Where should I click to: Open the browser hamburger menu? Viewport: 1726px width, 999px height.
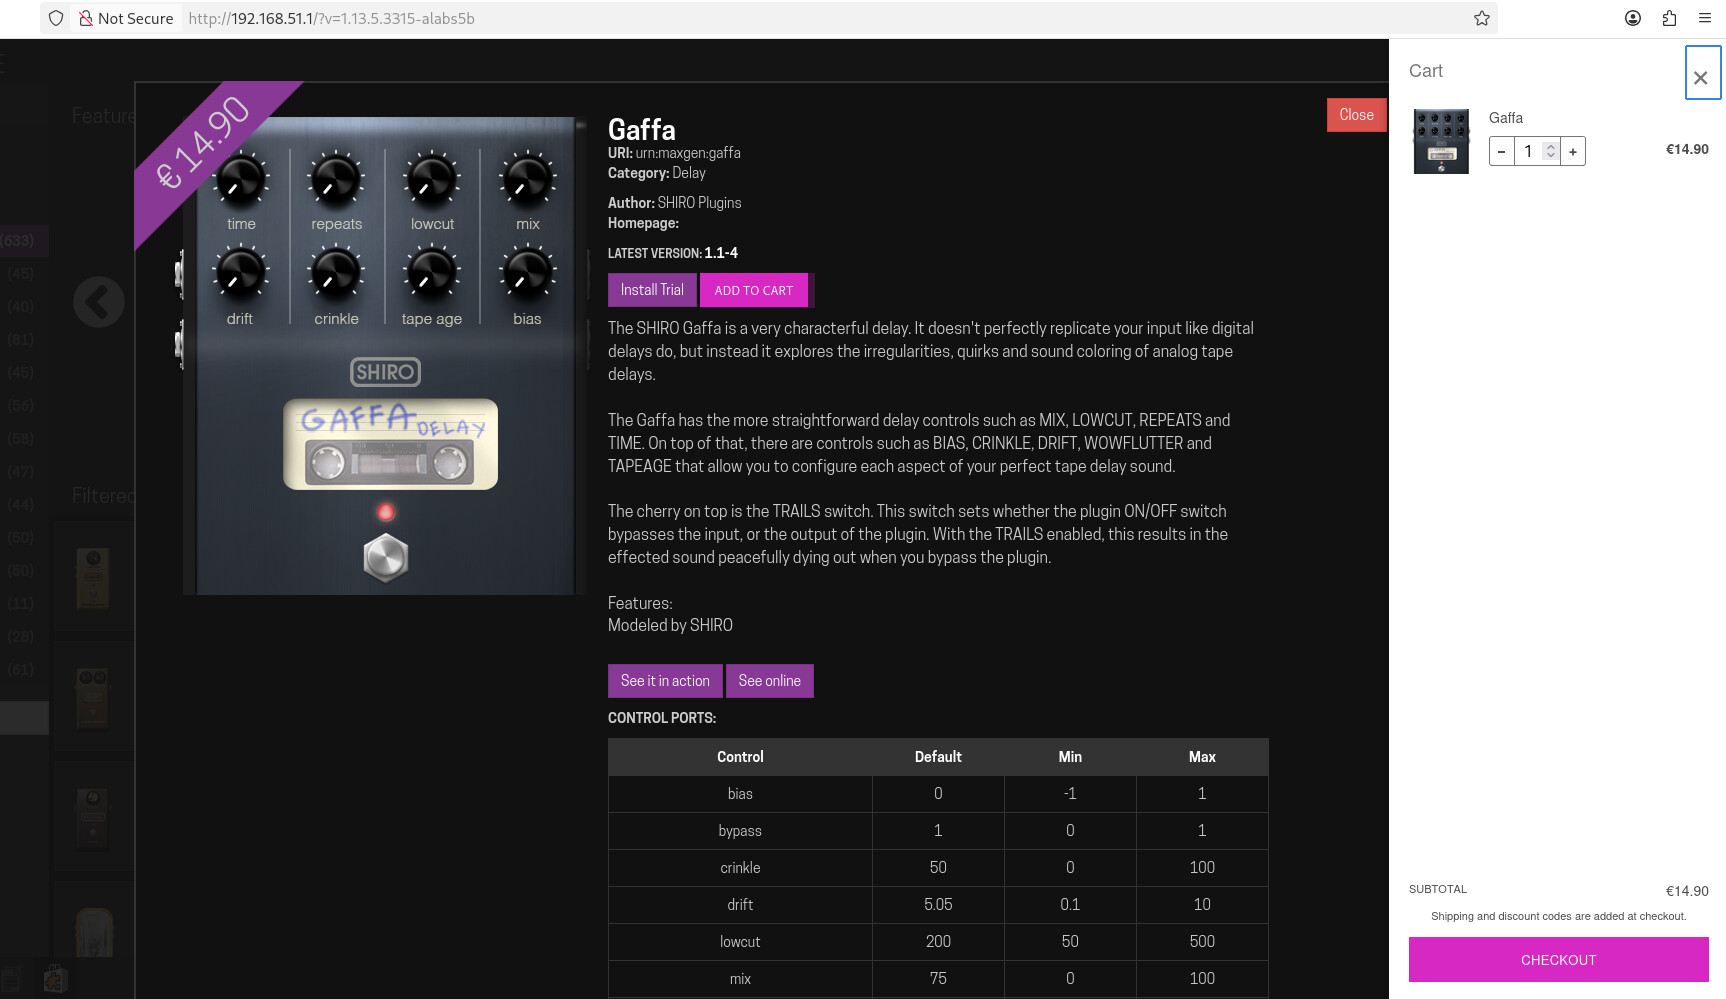tap(1705, 18)
